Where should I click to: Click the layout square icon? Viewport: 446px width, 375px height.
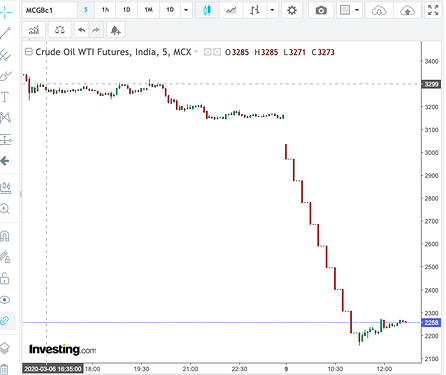(345, 10)
